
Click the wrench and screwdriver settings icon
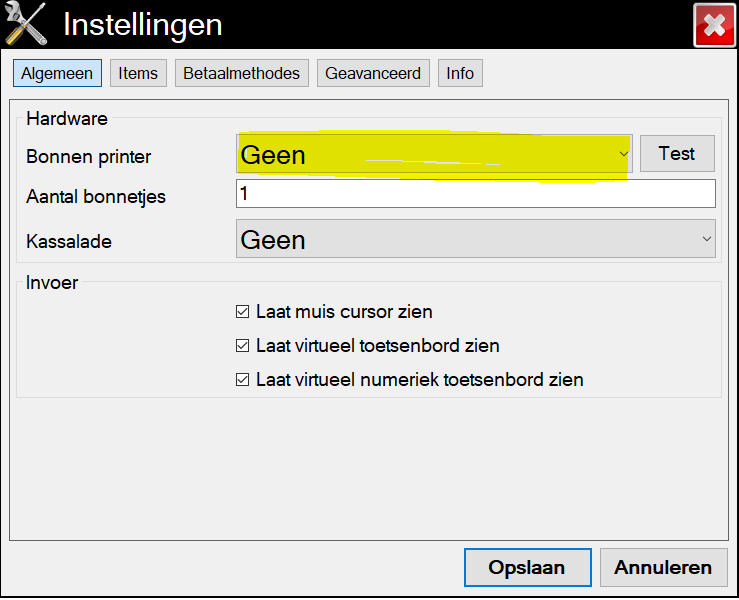tap(27, 25)
